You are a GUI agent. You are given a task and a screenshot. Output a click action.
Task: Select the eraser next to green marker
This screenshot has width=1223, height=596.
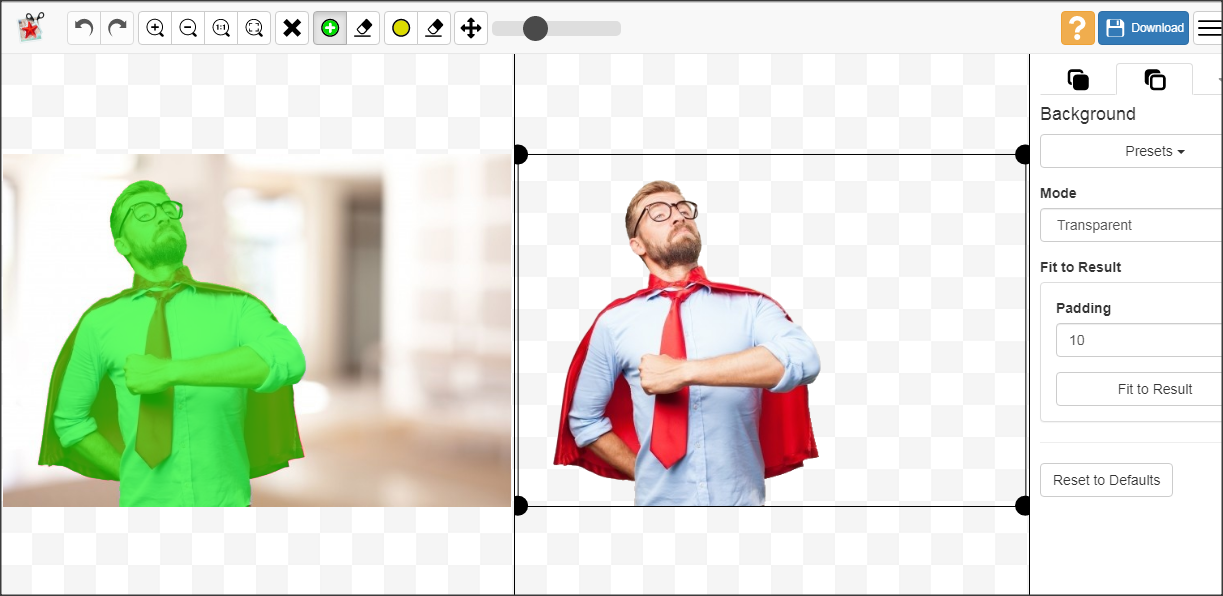363,28
